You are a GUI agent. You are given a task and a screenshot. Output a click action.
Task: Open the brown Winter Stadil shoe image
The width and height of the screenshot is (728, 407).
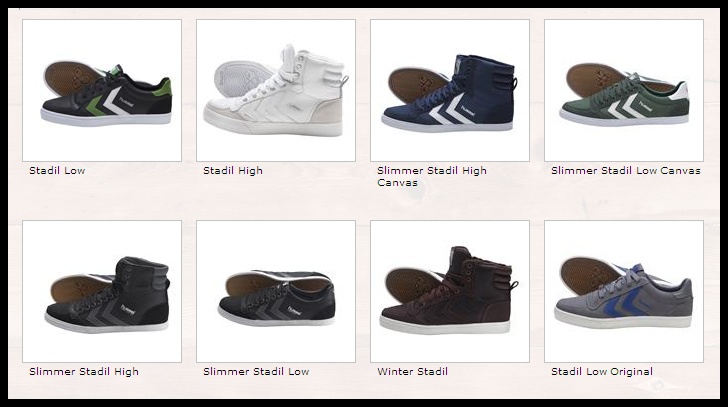pos(450,291)
